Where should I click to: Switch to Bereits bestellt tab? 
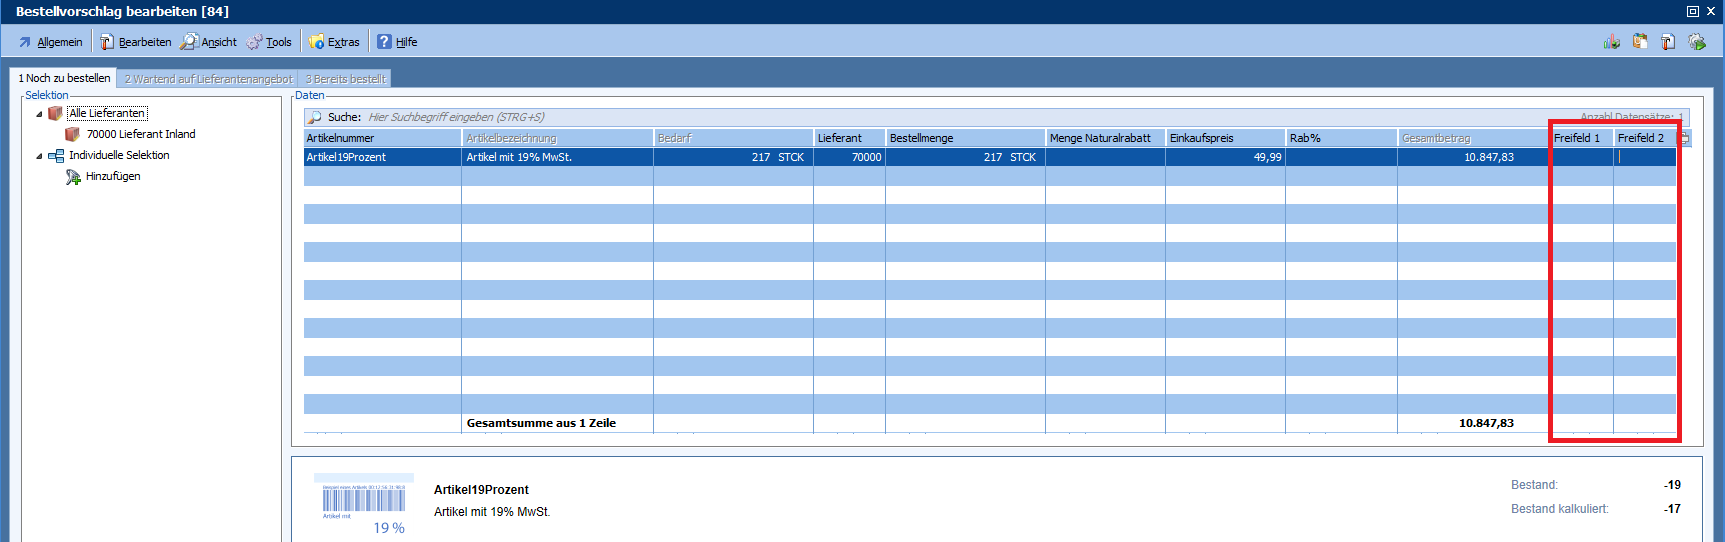(x=345, y=79)
